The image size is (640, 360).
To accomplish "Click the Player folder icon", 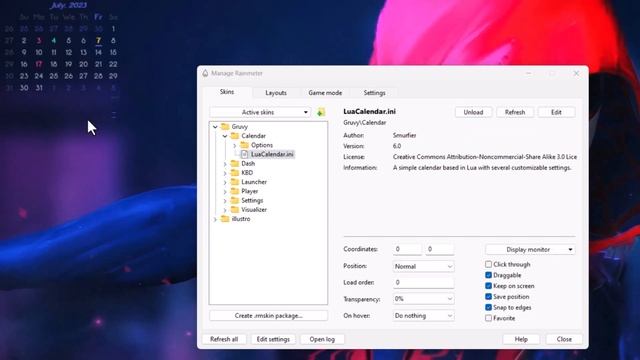I will [x=235, y=191].
